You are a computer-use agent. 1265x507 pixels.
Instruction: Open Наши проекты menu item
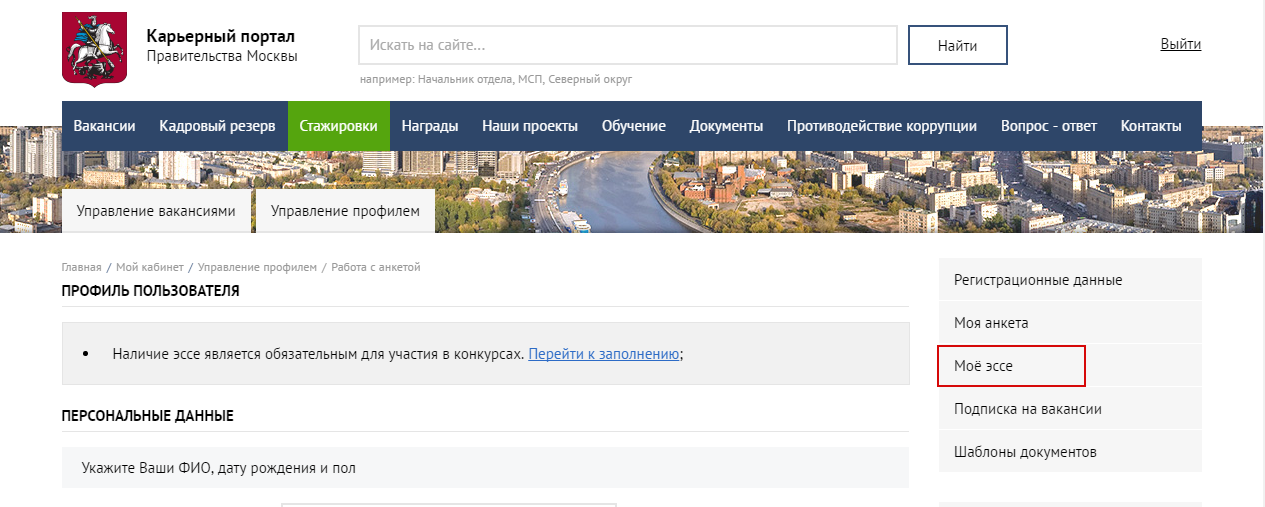coord(530,126)
